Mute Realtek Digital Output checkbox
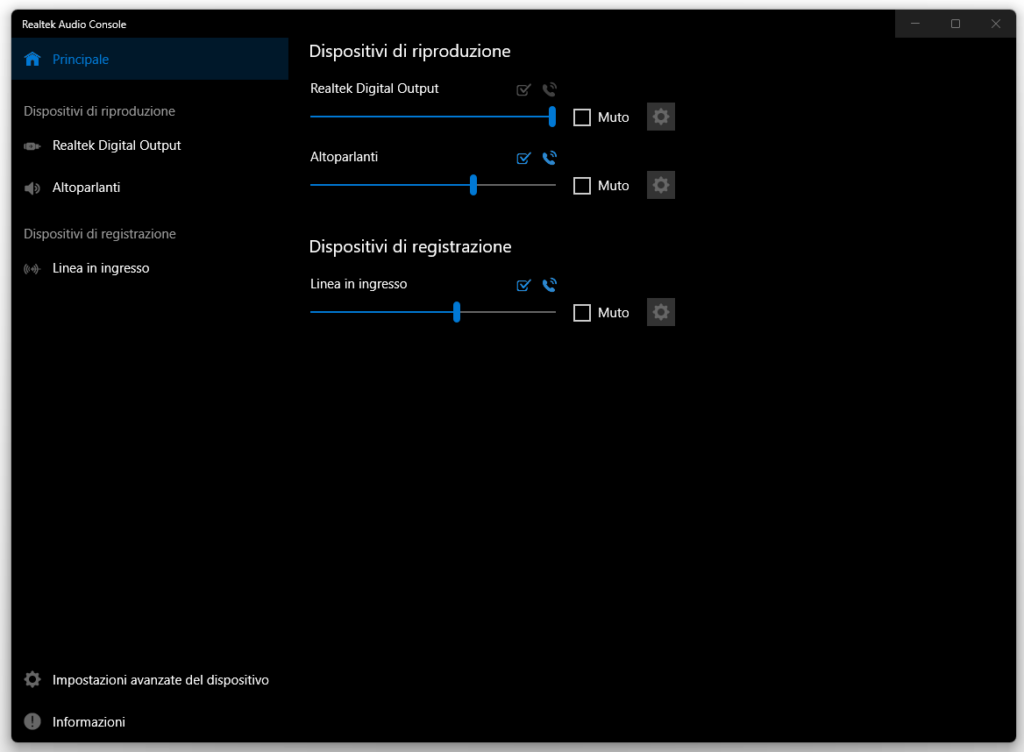This screenshot has height=752, width=1024. coord(582,118)
